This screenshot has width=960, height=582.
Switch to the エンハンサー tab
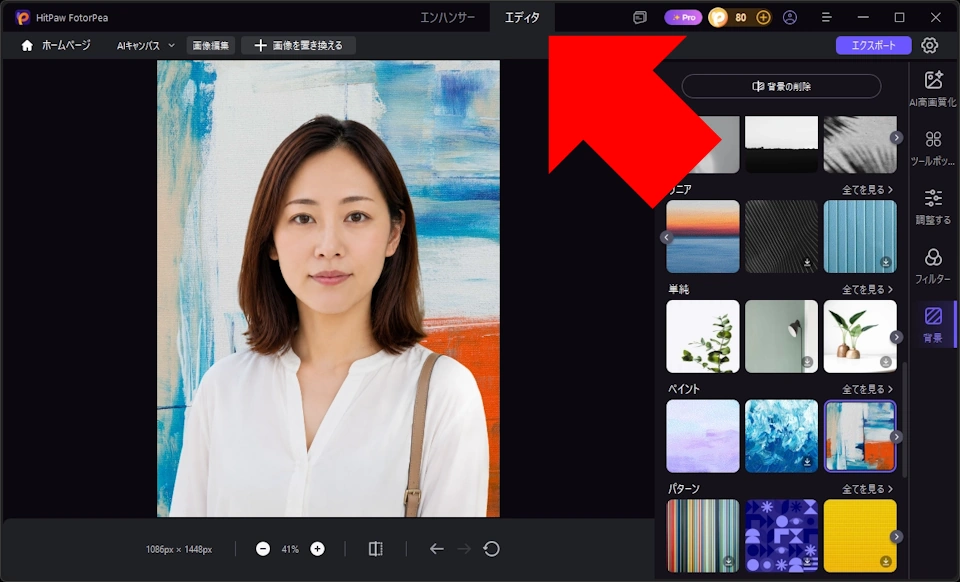(x=448, y=18)
